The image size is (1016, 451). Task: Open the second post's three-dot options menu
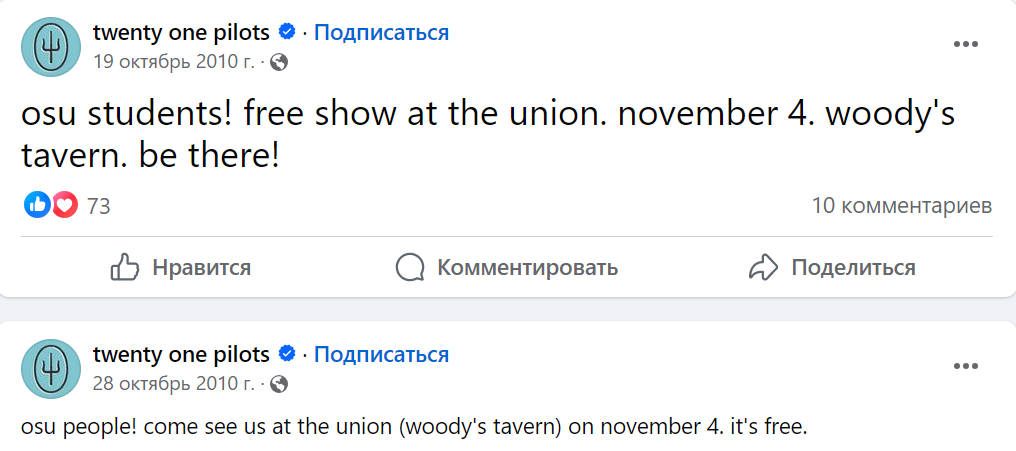point(965,367)
